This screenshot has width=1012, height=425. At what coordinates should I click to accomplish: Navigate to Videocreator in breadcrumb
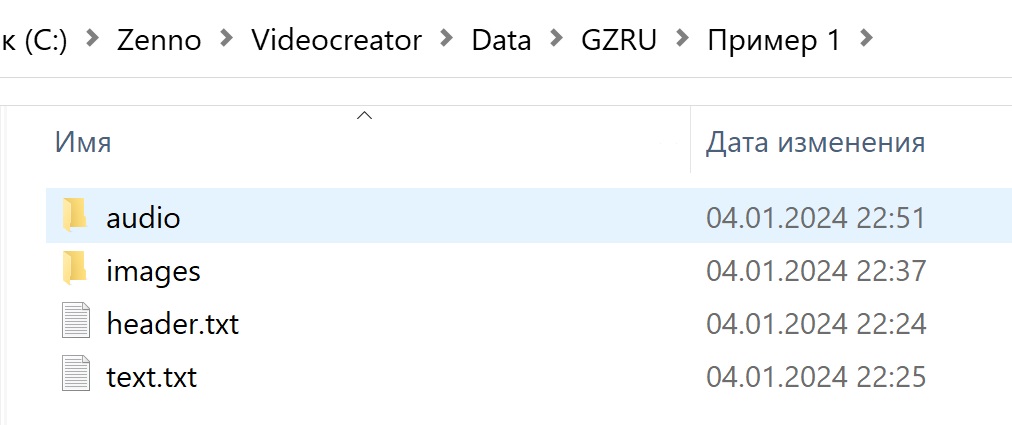click(x=336, y=40)
